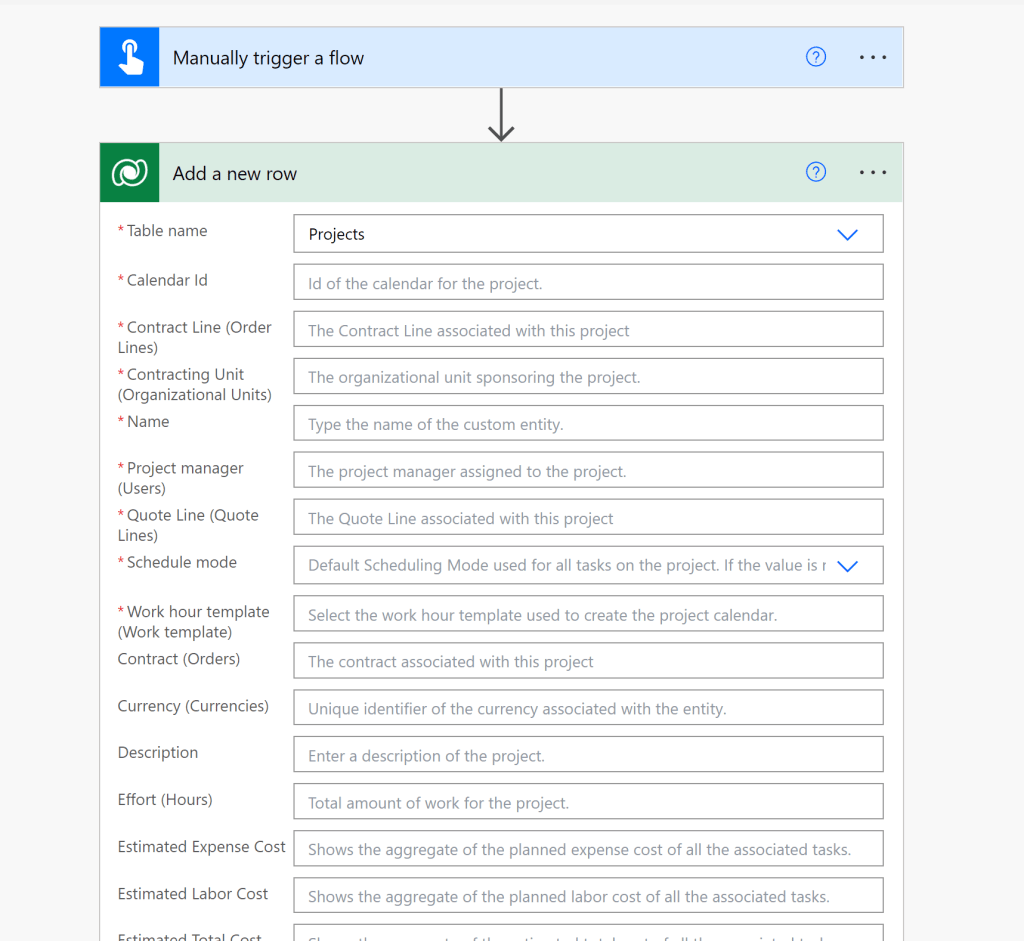
Task: Click the Calendar Id input field
Action: 588,283
